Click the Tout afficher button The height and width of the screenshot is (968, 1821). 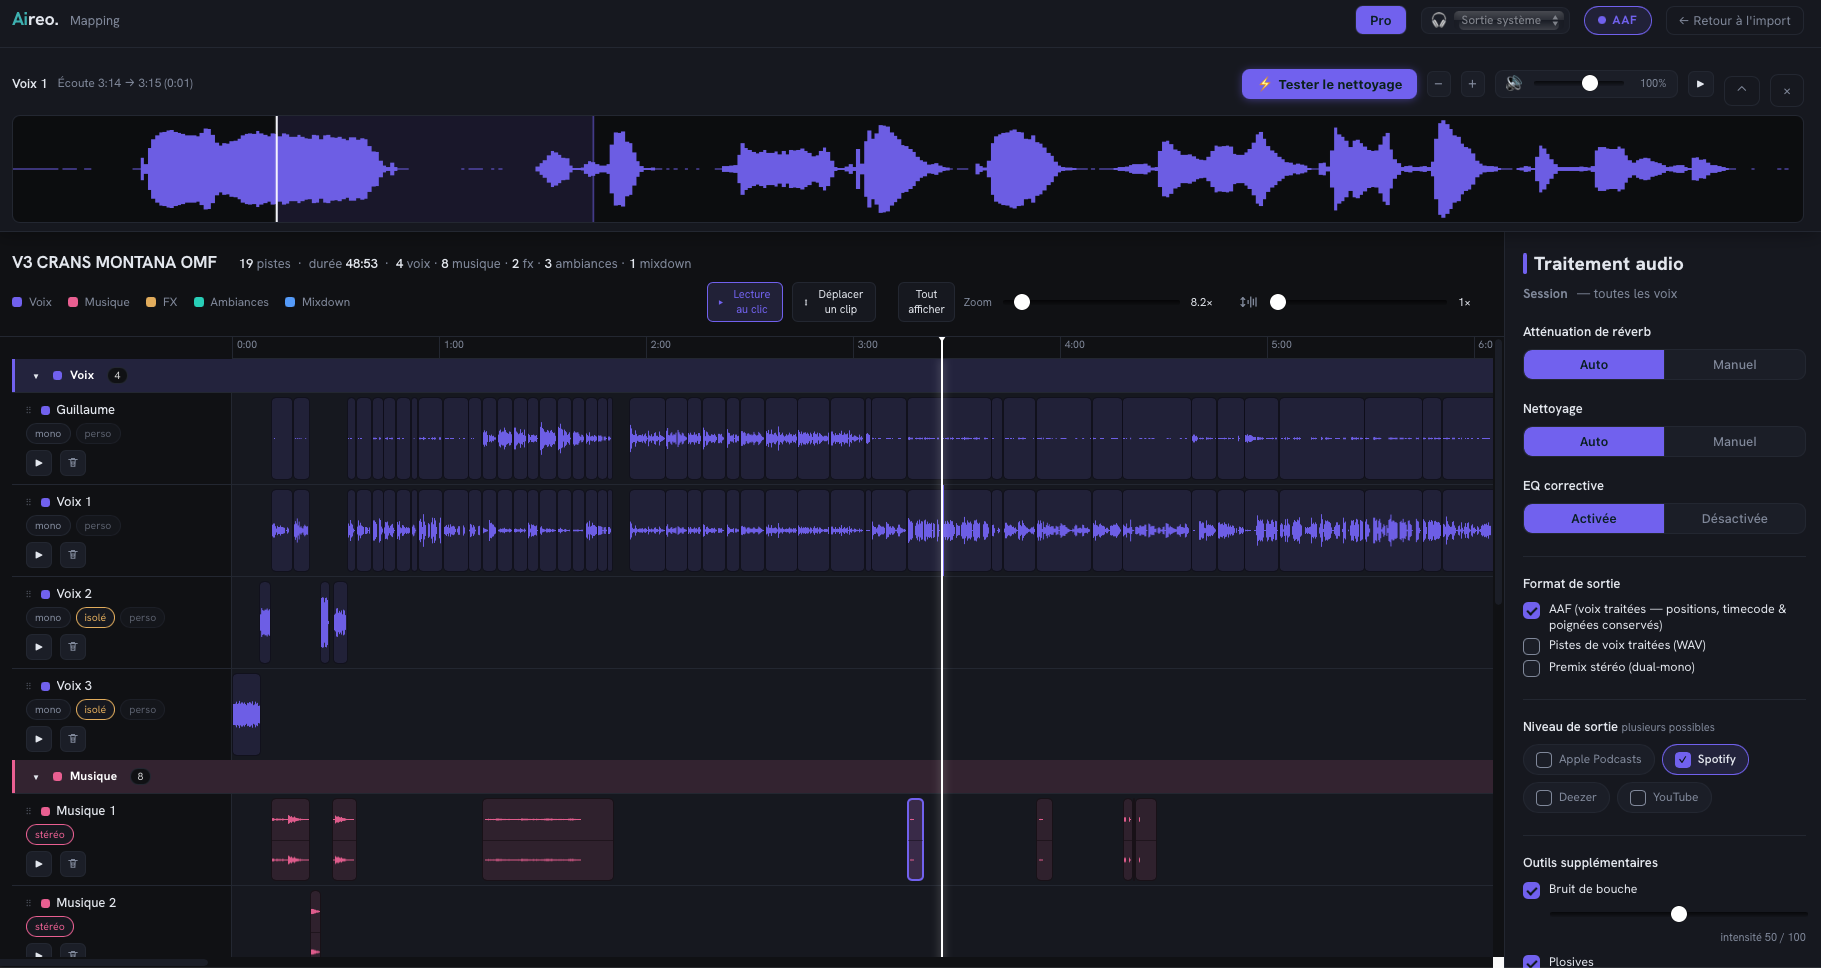coord(926,302)
